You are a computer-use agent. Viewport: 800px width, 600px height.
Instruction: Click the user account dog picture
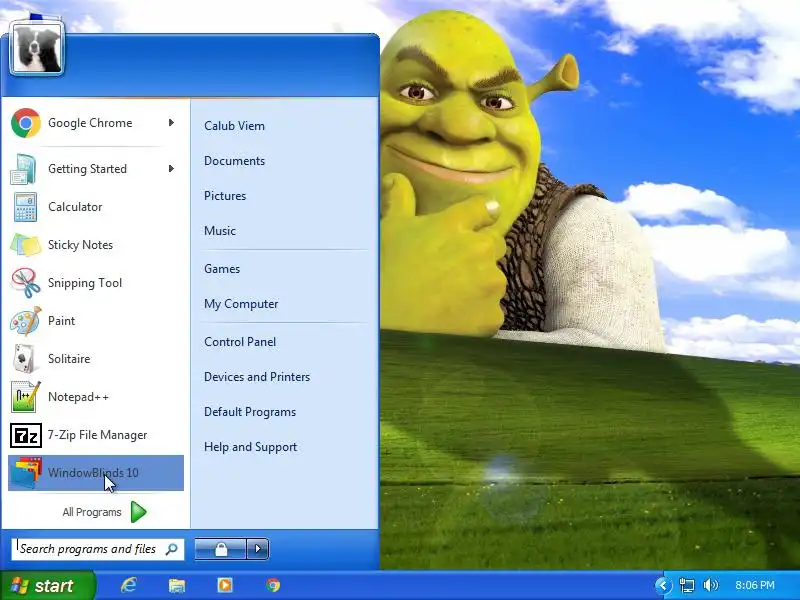[36, 49]
